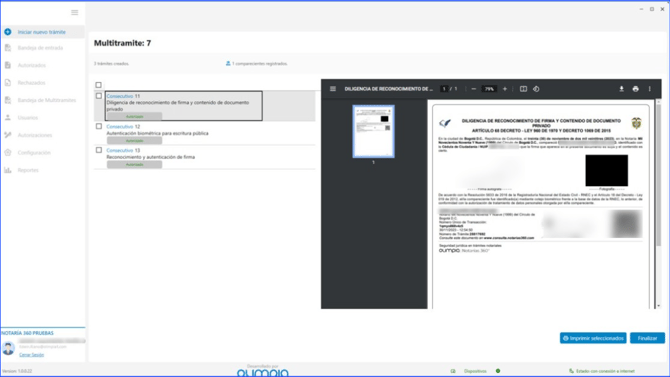
Task: Print the PDF from viewer toolbar
Action: 635,89
